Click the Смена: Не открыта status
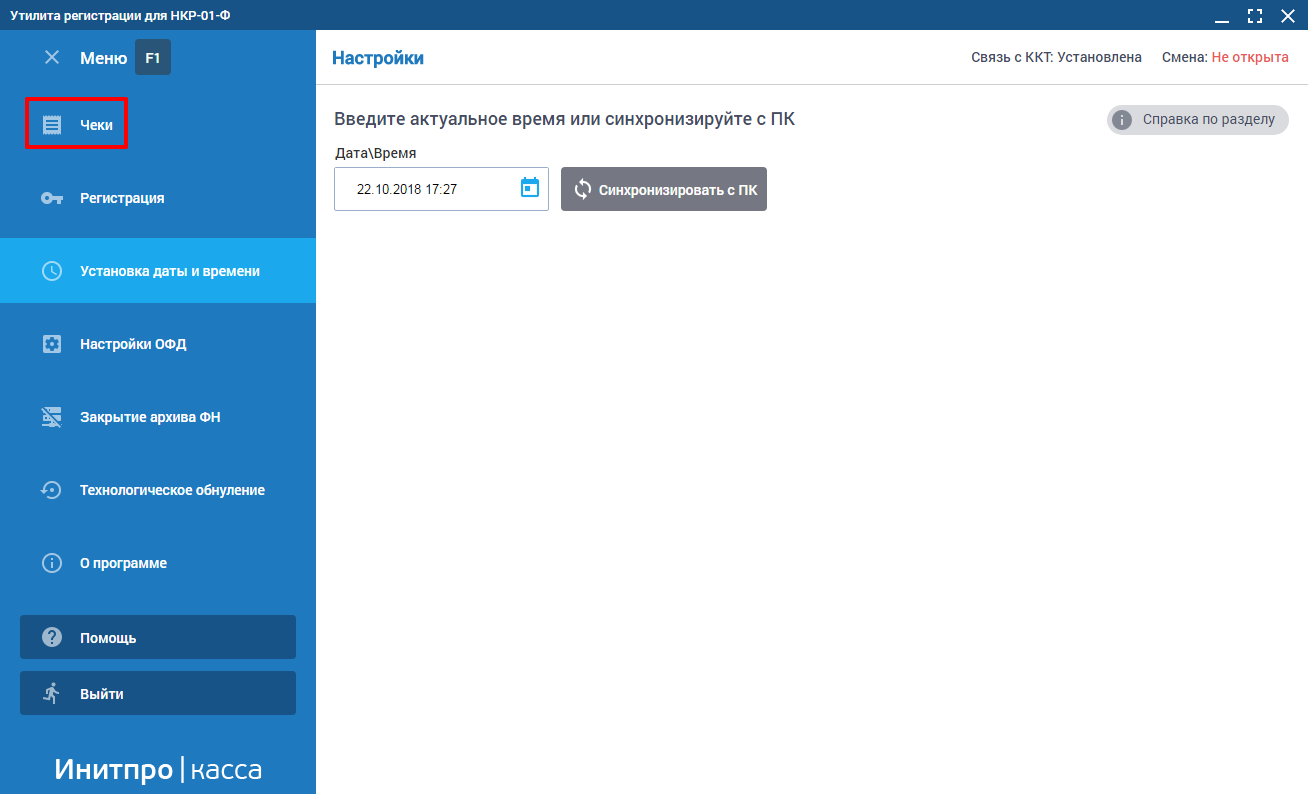The height and width of the screenshot is (794, 1308). [1225, 57]
